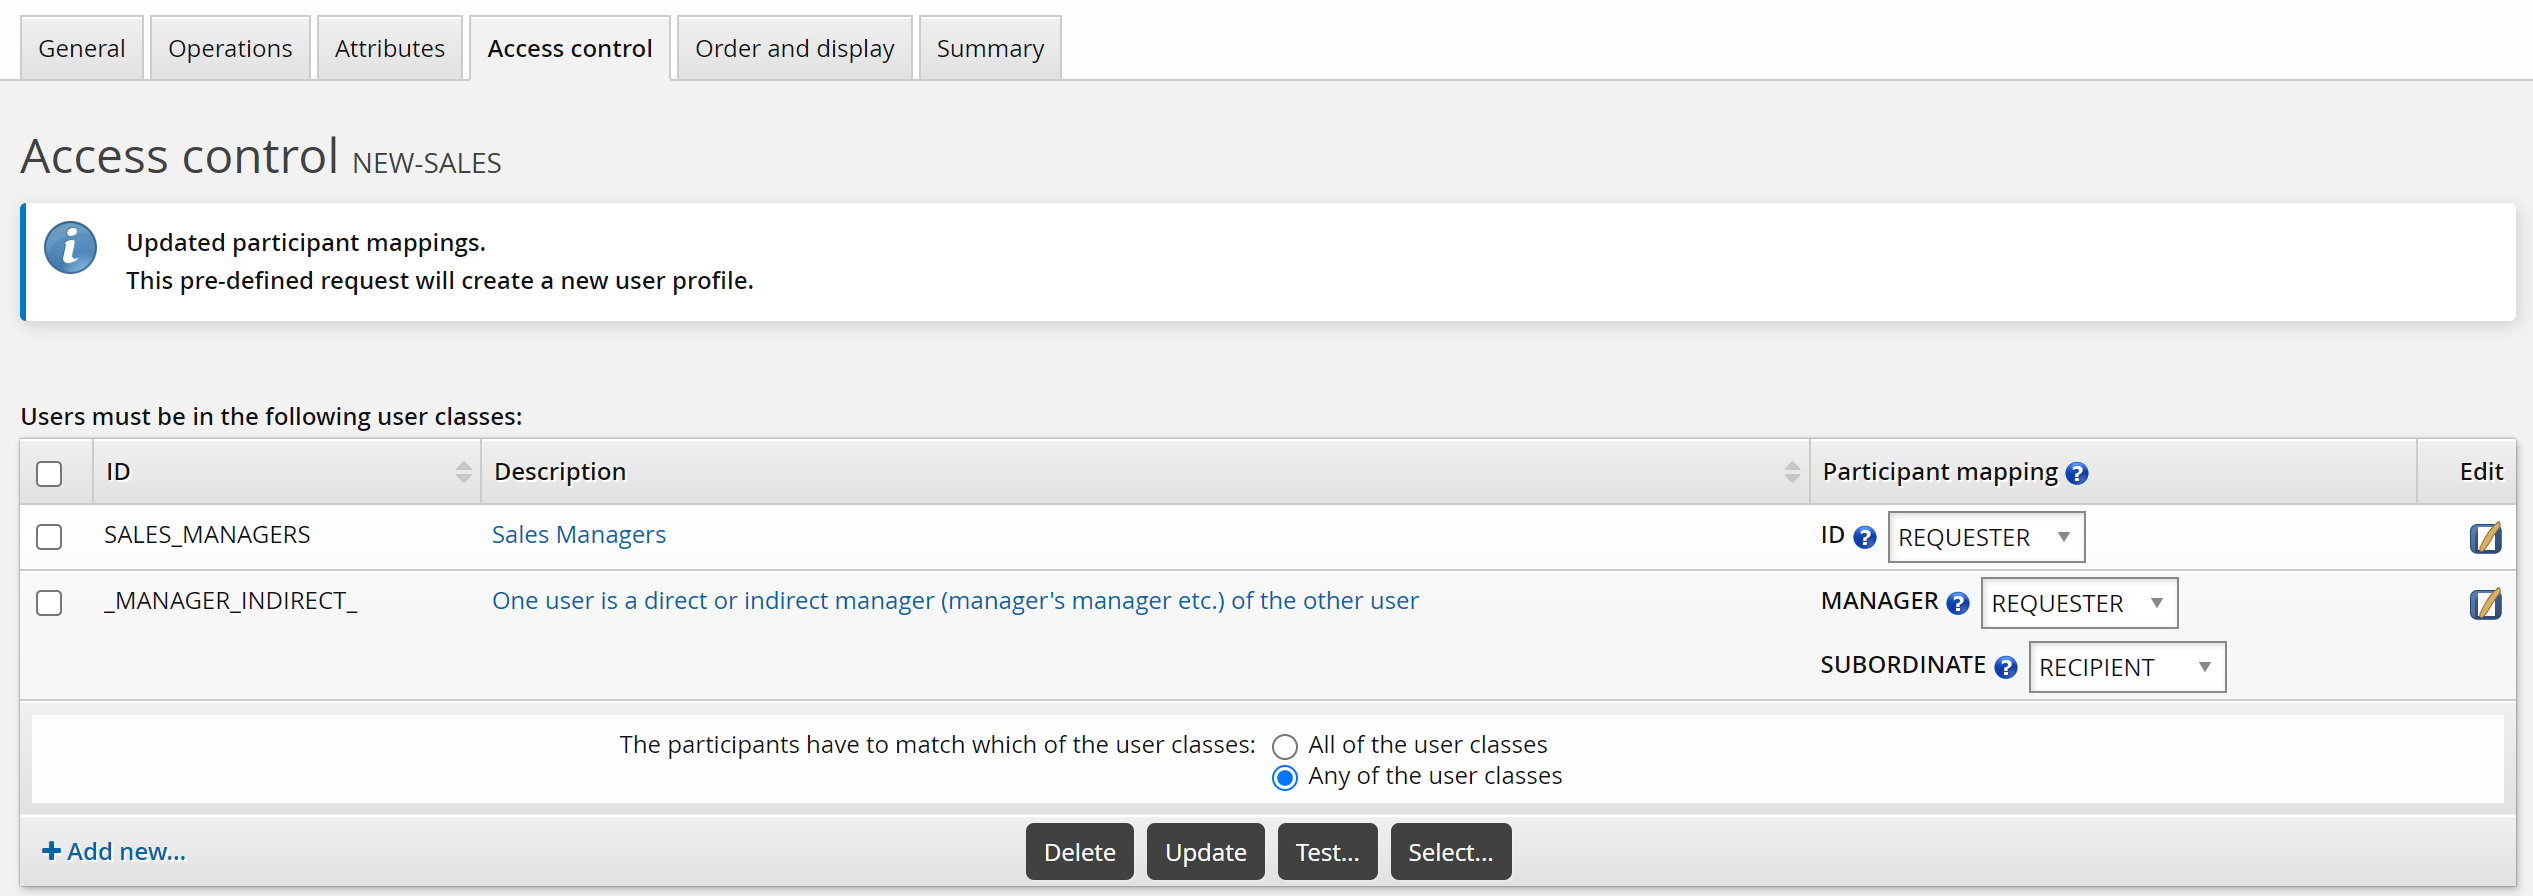Image resolution: width=2533 pixels, height=896 pixels.
Task: Select "All of the user classes" radio
Action: (1285, 746)
